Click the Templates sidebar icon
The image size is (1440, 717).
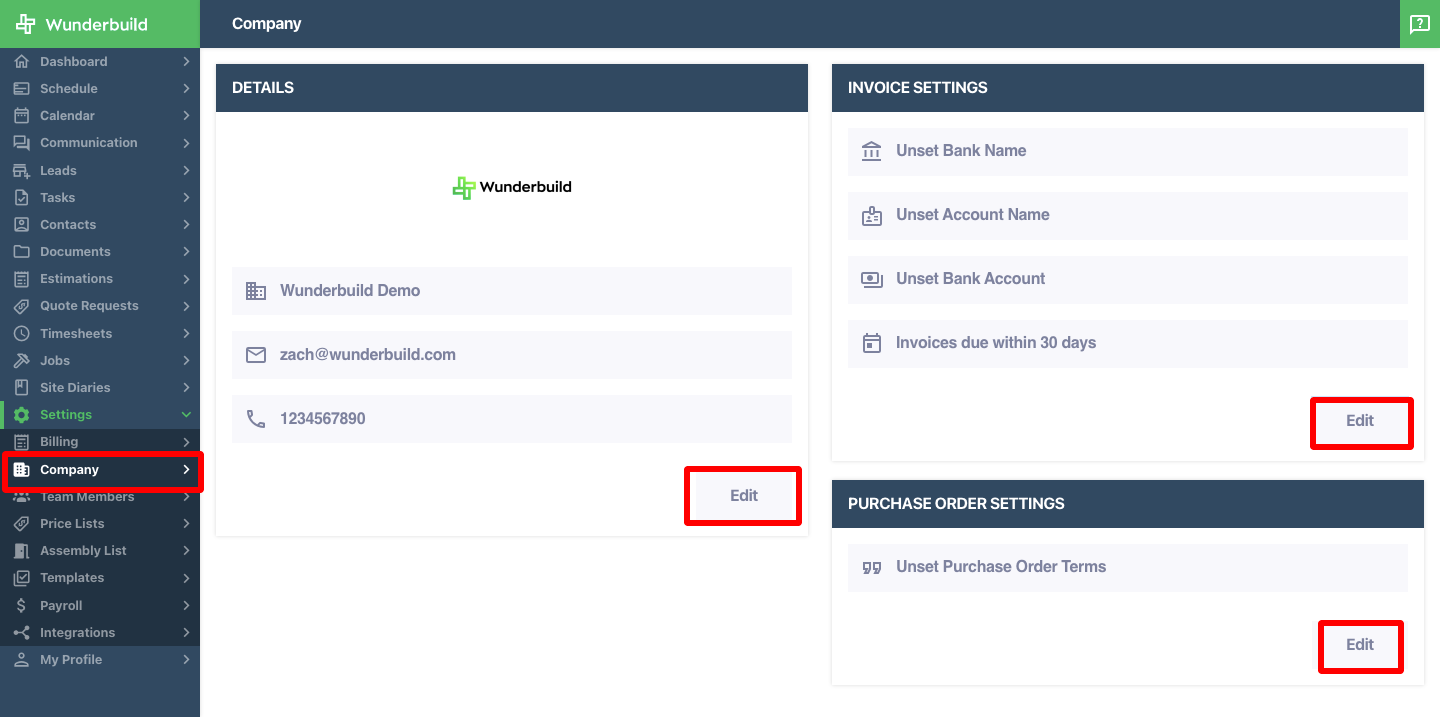(21, 578)
